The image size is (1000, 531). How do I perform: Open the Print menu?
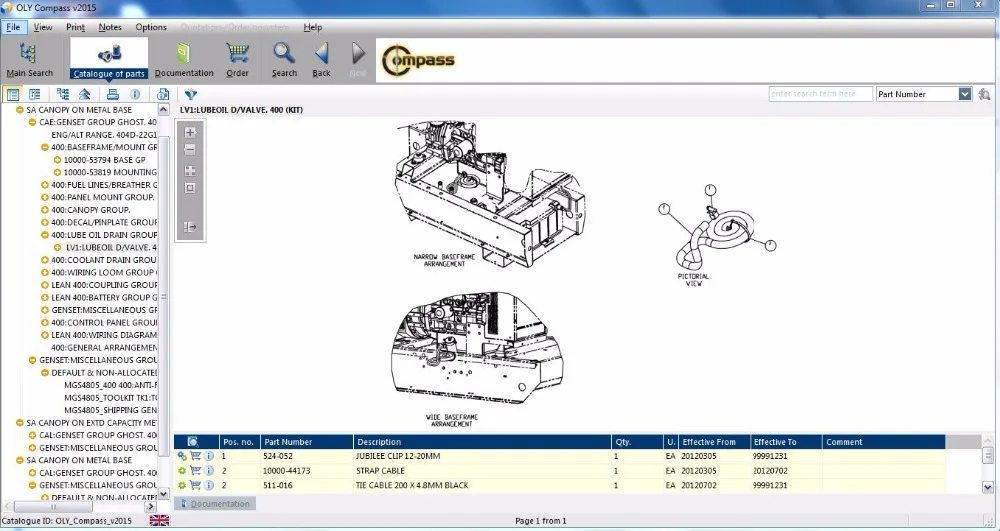[x=75, y=27]
